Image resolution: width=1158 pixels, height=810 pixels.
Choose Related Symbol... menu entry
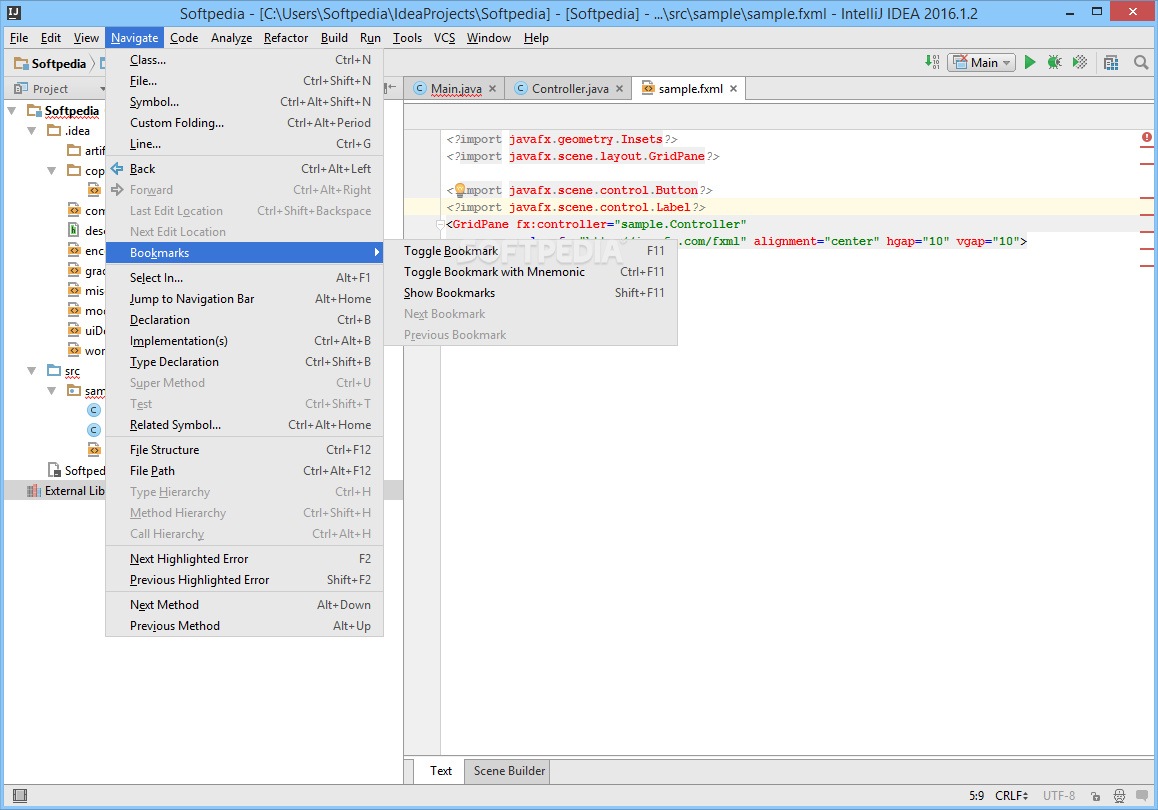click(245, 425)
